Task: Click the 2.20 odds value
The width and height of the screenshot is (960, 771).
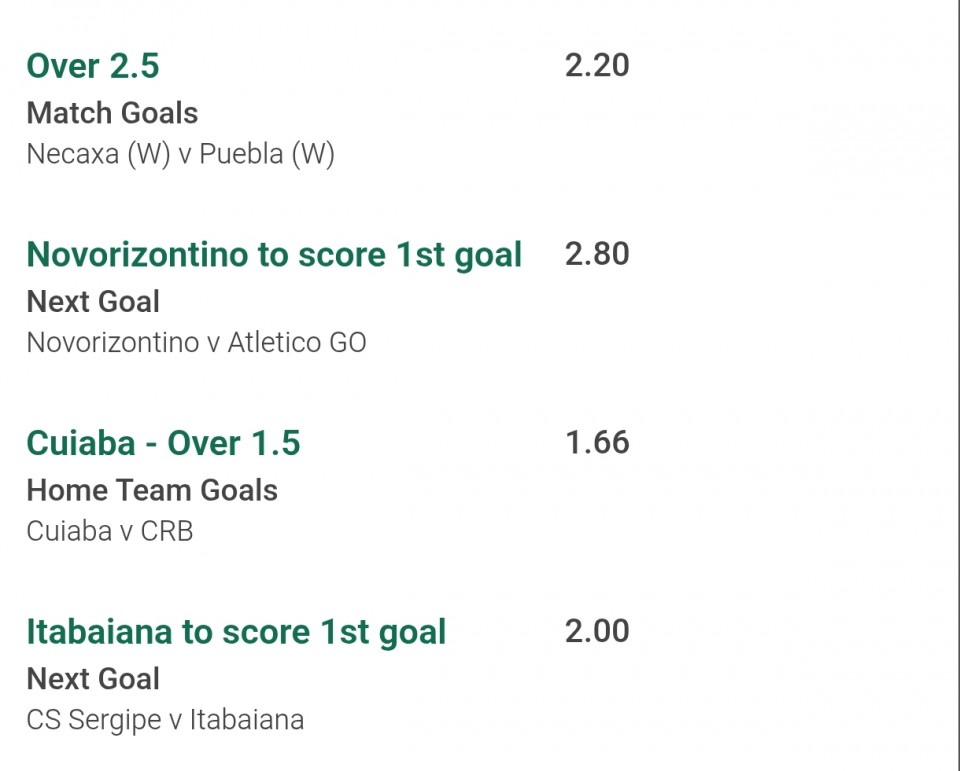Action: [597, 66]
